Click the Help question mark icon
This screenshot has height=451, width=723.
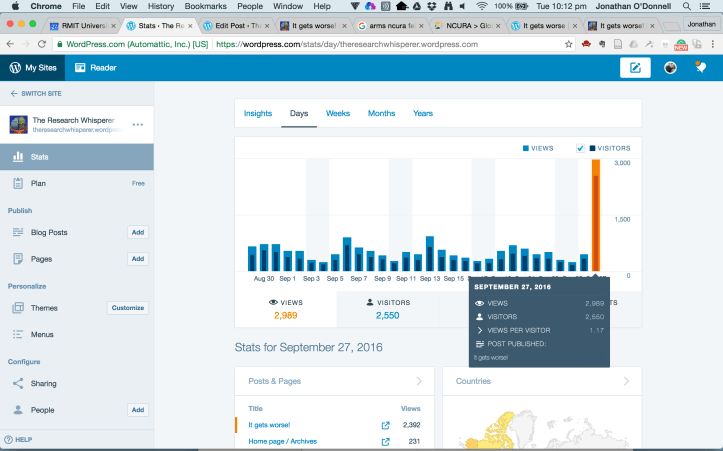(8, 439)
